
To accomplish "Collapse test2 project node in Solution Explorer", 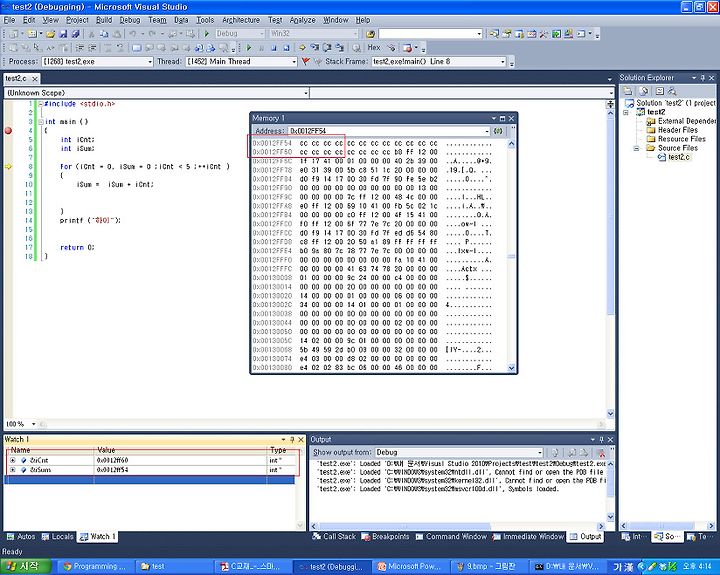I will coord(626,112).
